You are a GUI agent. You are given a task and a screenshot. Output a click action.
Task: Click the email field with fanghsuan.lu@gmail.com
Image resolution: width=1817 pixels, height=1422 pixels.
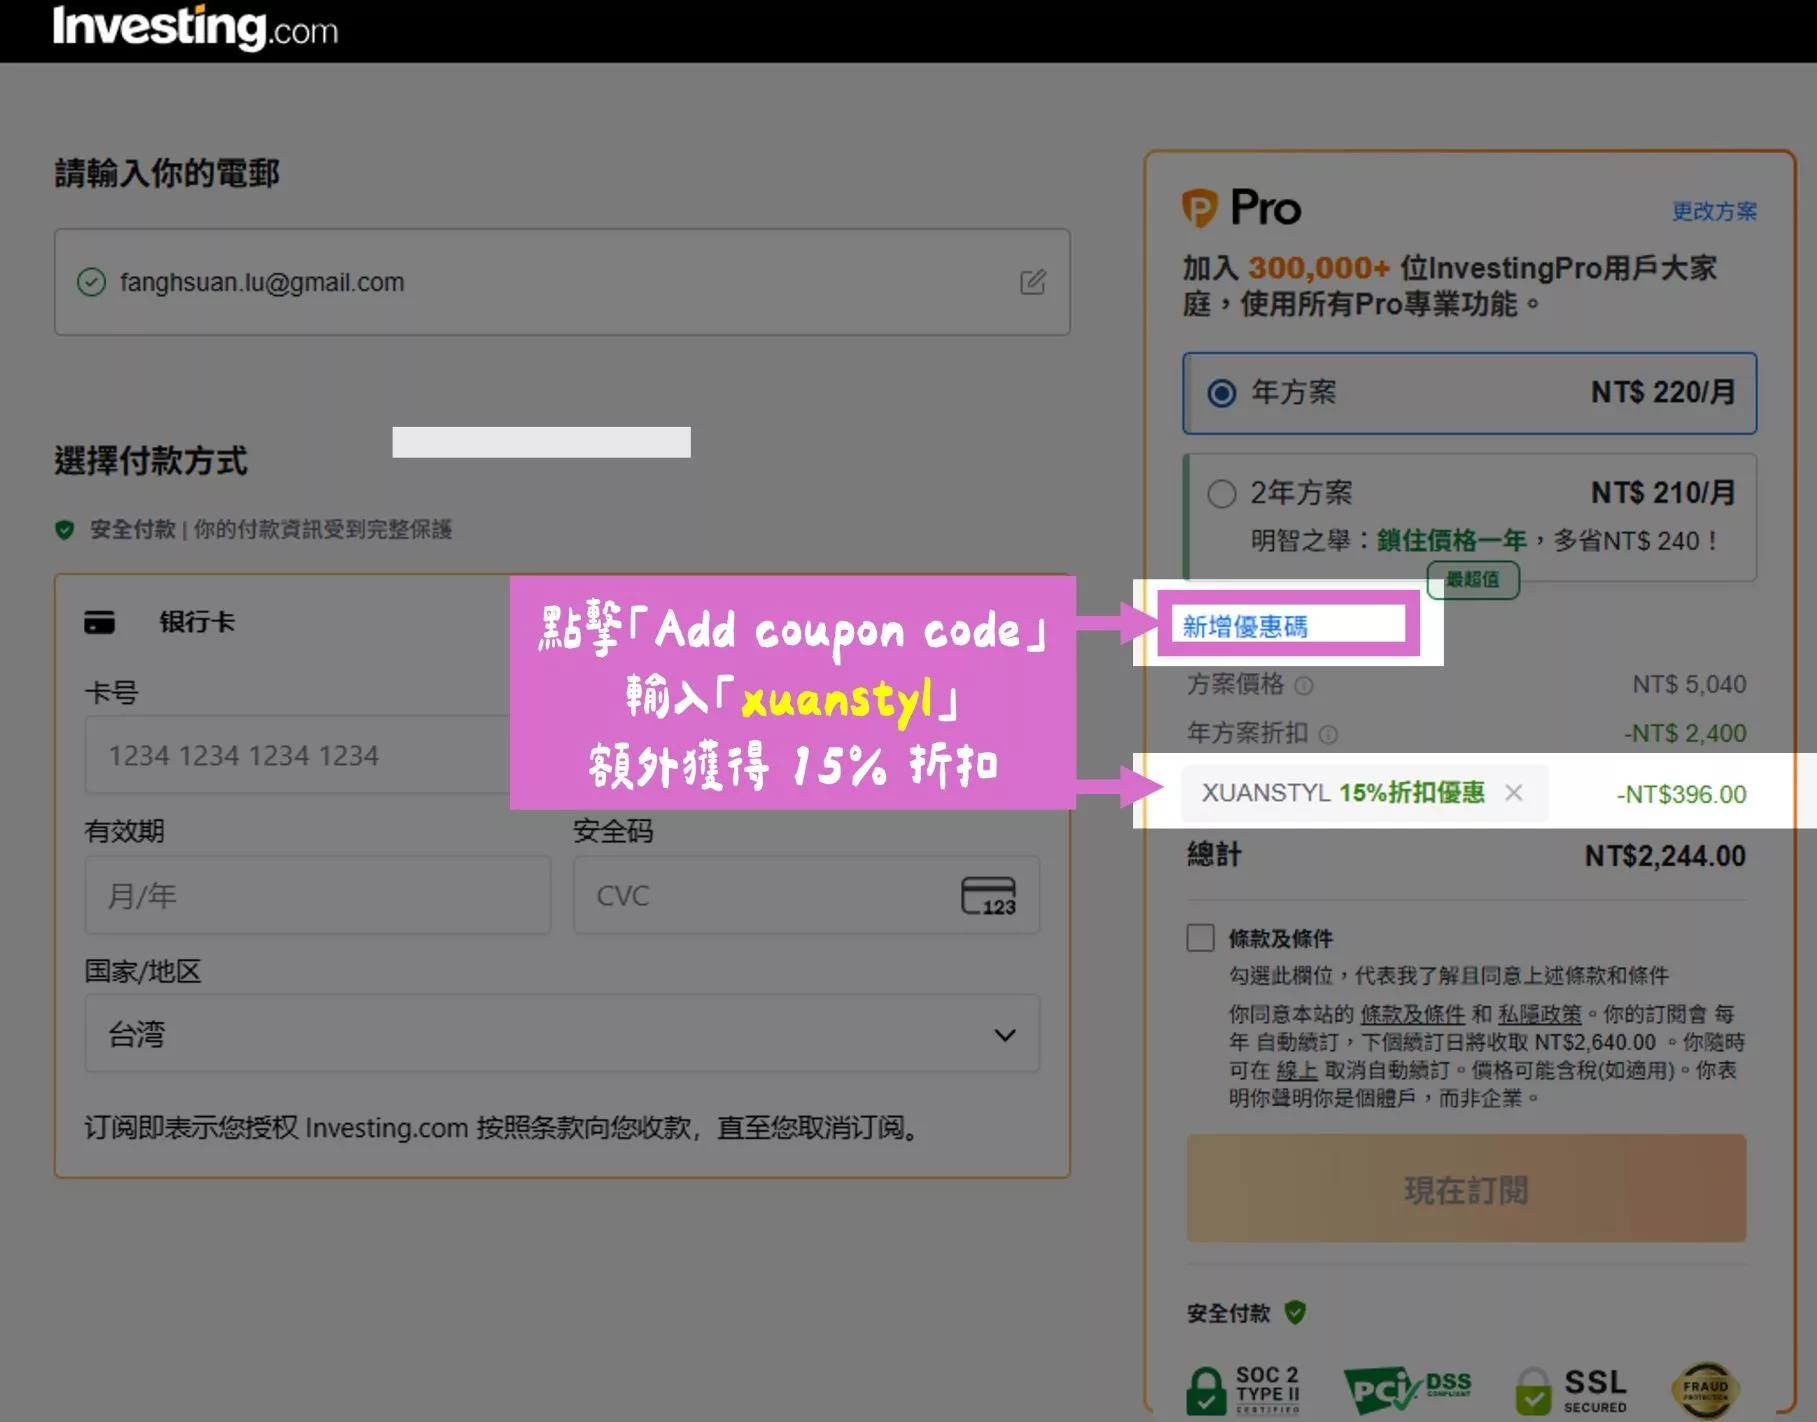(x=562, y=282)
